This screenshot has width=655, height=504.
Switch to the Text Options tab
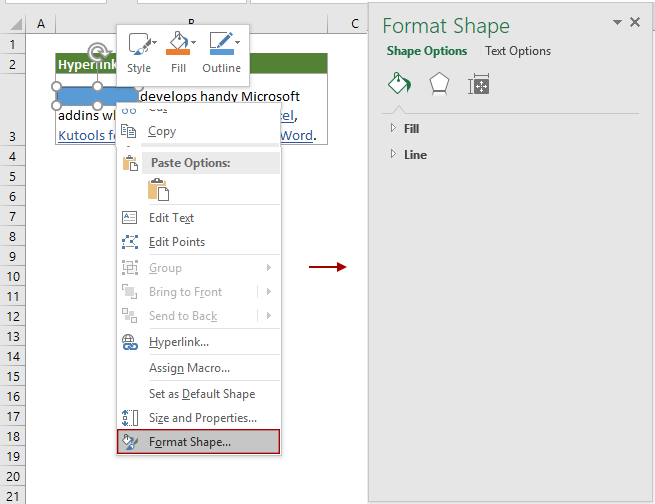tap(517, 51)
